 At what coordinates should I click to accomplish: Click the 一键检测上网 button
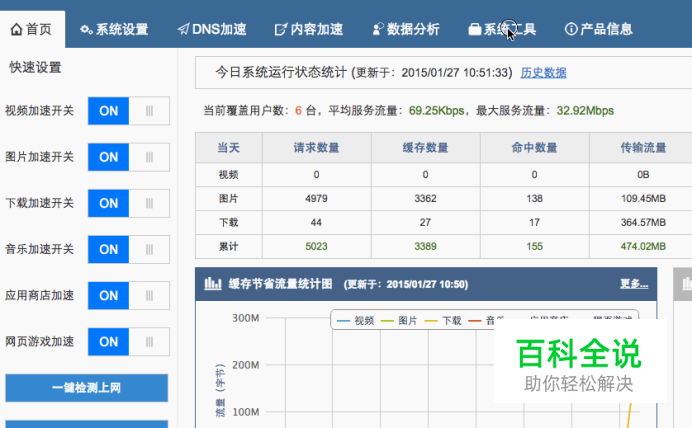86,388
